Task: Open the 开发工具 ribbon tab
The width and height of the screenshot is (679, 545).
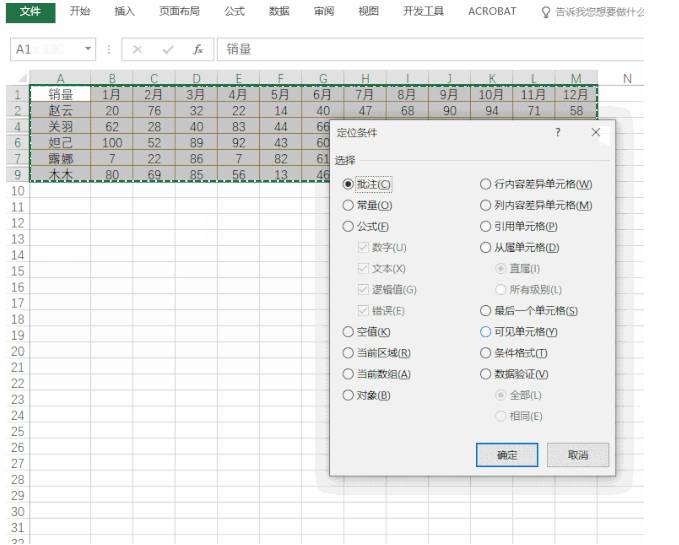Action: (423, 12)
